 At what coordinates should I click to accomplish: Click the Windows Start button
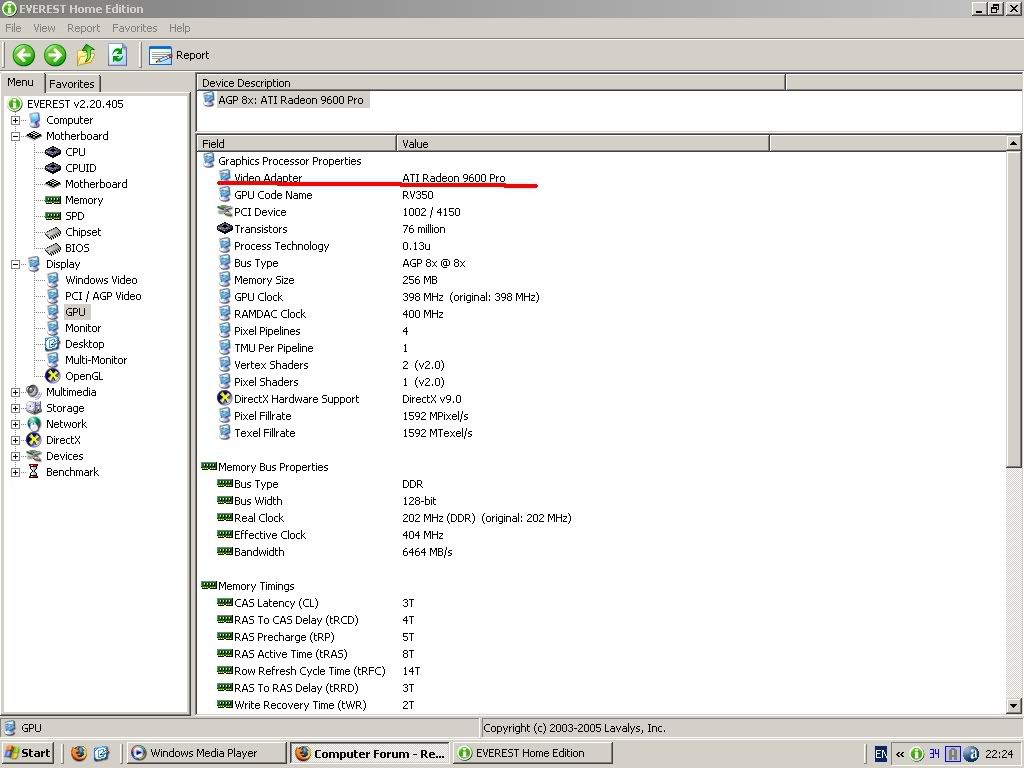[28, 753]
